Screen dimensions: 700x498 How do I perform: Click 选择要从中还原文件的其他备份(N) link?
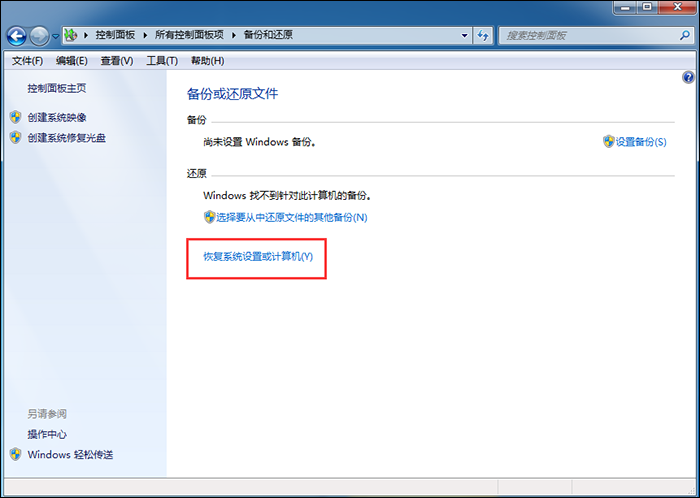click(x=292, y=217)
